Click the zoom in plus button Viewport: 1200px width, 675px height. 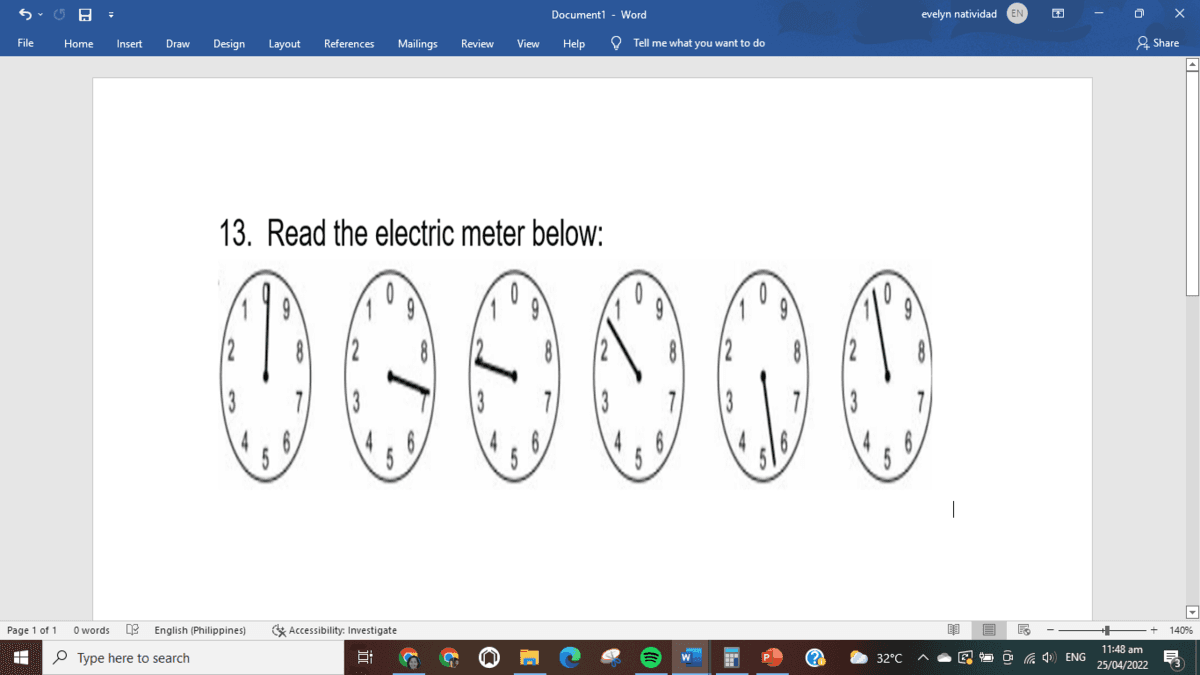point(1153,630)
